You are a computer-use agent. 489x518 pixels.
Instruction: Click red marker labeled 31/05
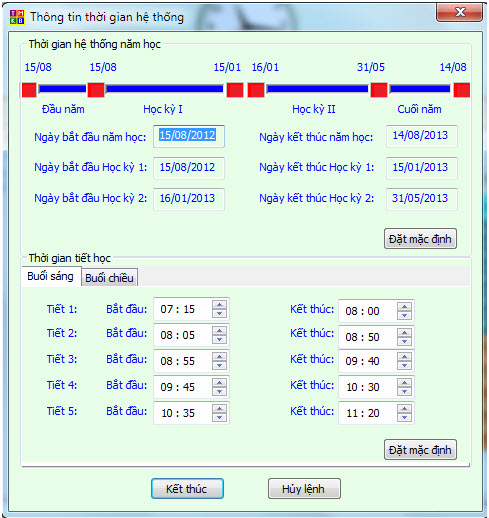pyautogui.click(x=379, y=90)
